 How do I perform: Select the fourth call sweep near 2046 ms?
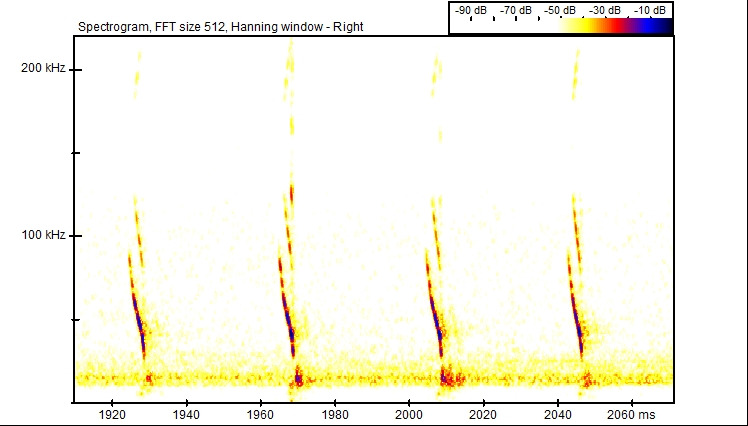[578, 320]
